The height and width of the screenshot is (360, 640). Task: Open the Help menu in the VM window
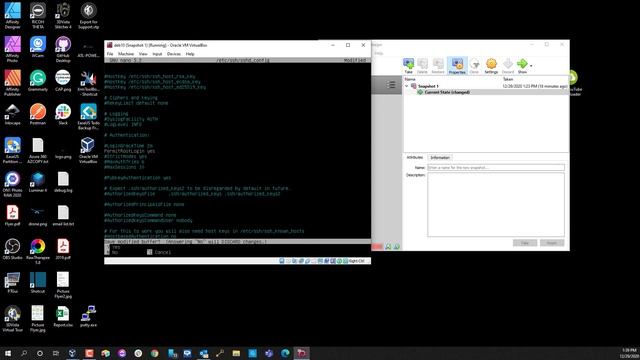pos(190,54)
